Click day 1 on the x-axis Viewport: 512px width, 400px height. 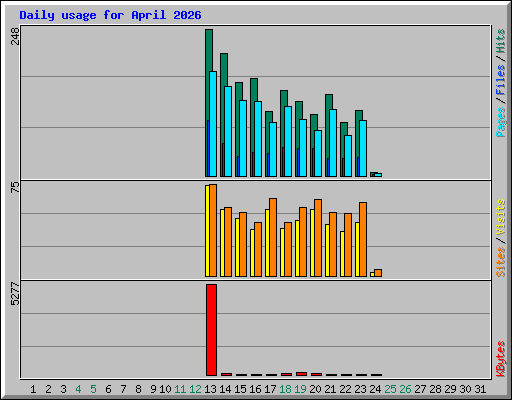tap(33, 389)
